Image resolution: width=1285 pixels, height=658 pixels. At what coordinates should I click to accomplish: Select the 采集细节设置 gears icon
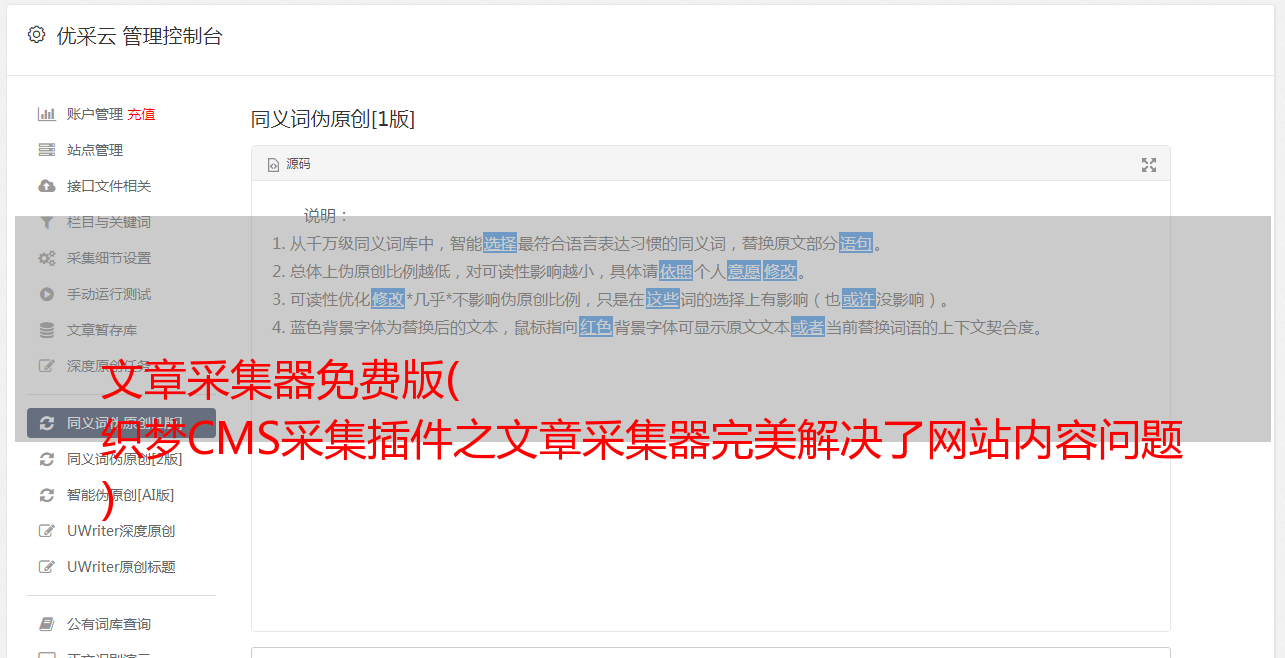tap(46, 258)
